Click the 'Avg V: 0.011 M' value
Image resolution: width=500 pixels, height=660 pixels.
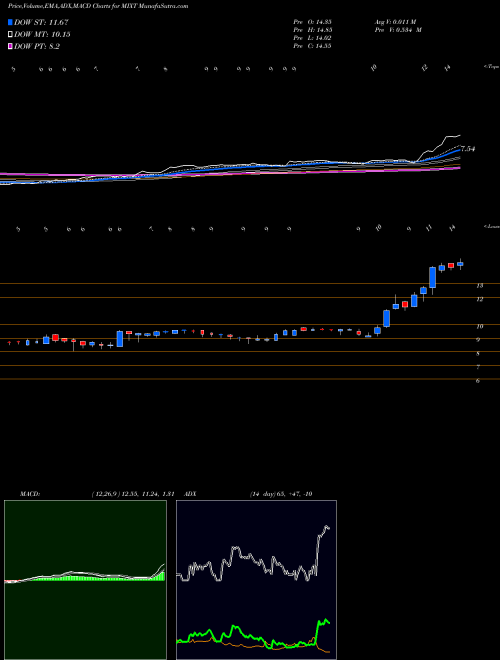(x=395, y=22)
